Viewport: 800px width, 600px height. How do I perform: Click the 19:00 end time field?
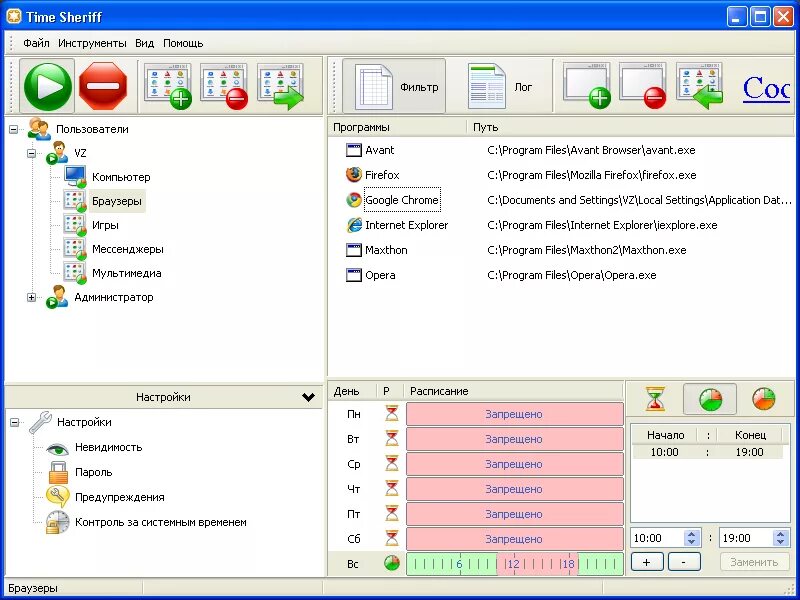(746, 538)
